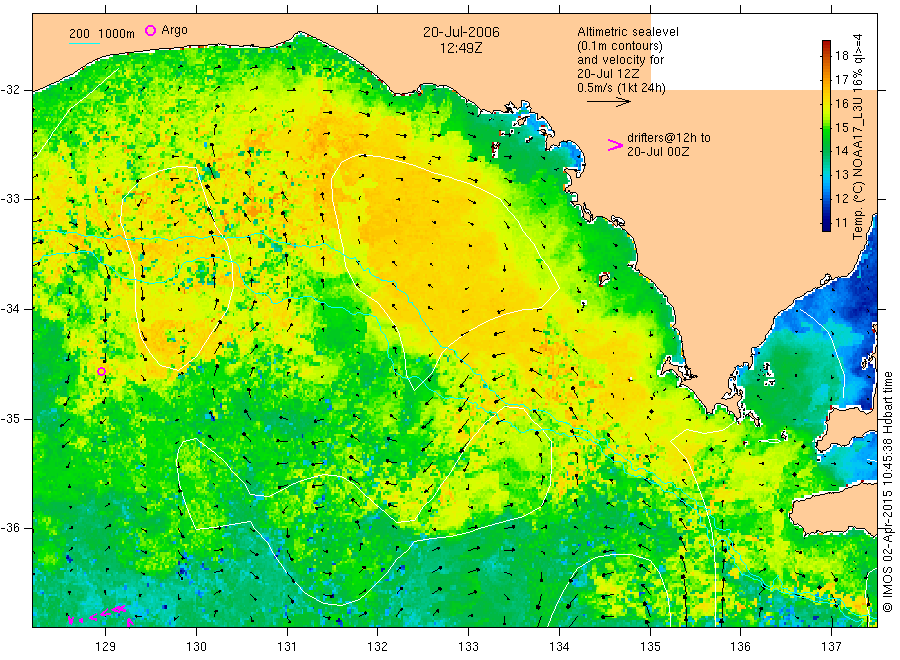Screen dimensions: 900x660
Task: Click longitude label 134
Action: pos(559,647)
